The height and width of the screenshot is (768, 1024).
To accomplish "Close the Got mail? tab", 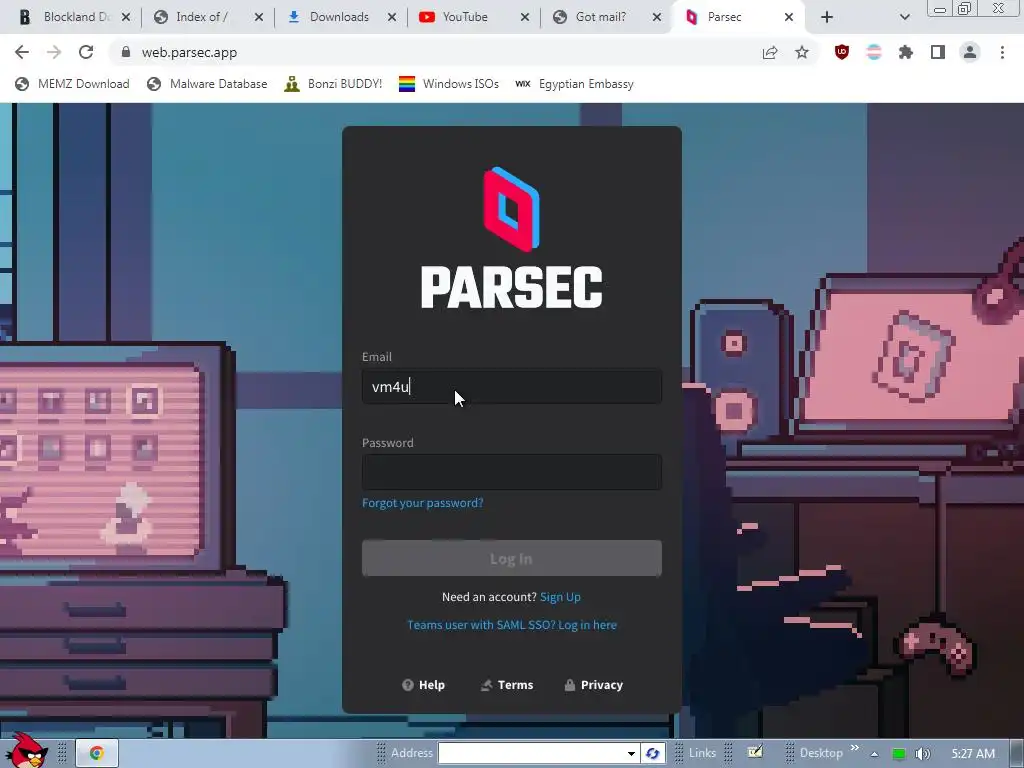I will (658, 17).
